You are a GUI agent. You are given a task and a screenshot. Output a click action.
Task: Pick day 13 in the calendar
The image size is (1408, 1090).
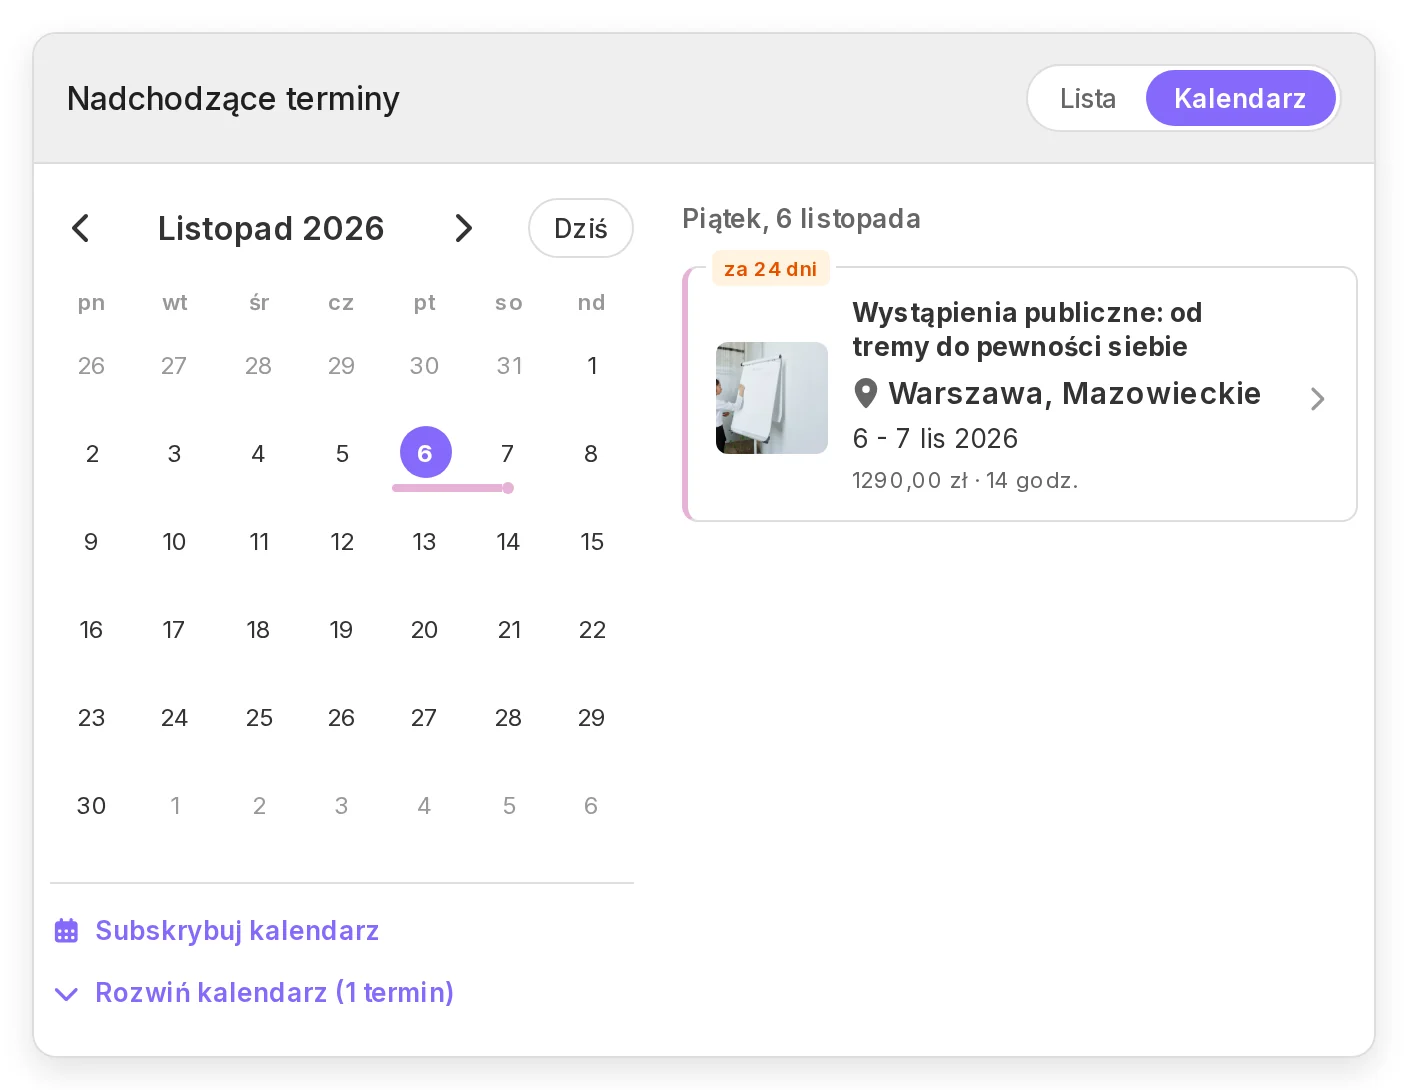pos(424,542)
